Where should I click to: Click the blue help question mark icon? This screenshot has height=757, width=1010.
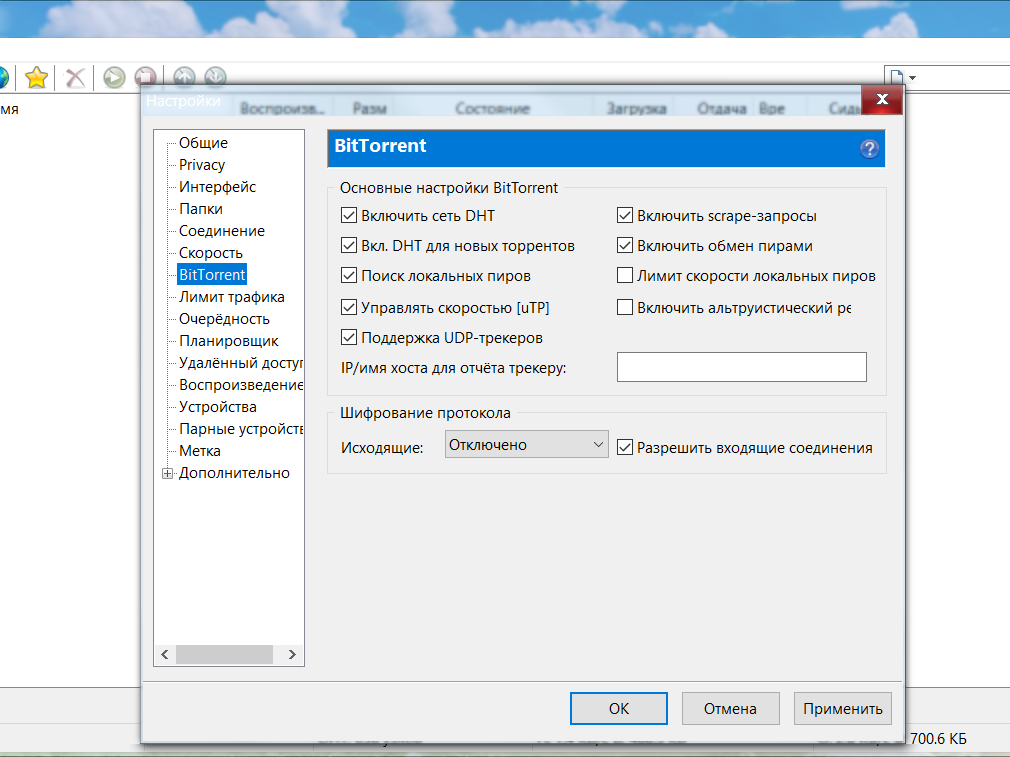[x=870, y=149]
